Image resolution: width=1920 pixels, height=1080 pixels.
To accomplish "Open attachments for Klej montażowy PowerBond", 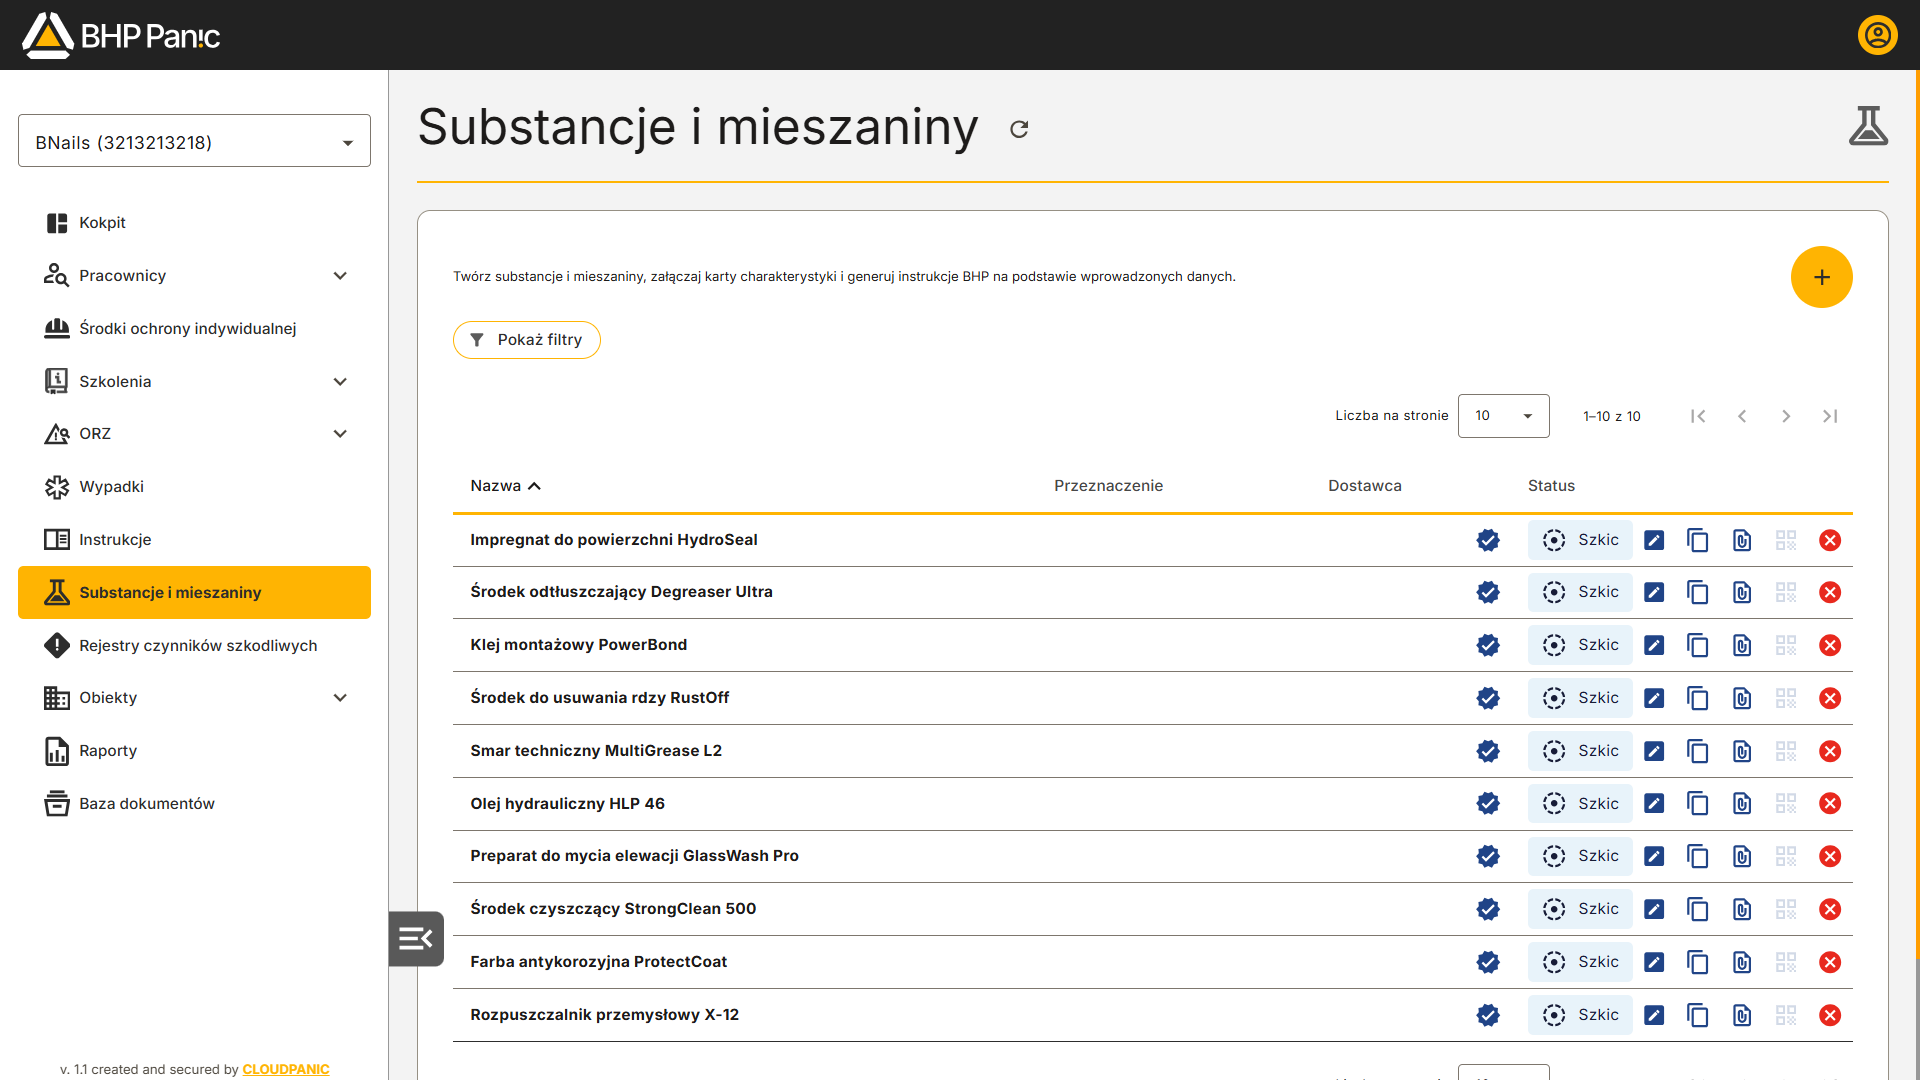I will pos(1742,645).
